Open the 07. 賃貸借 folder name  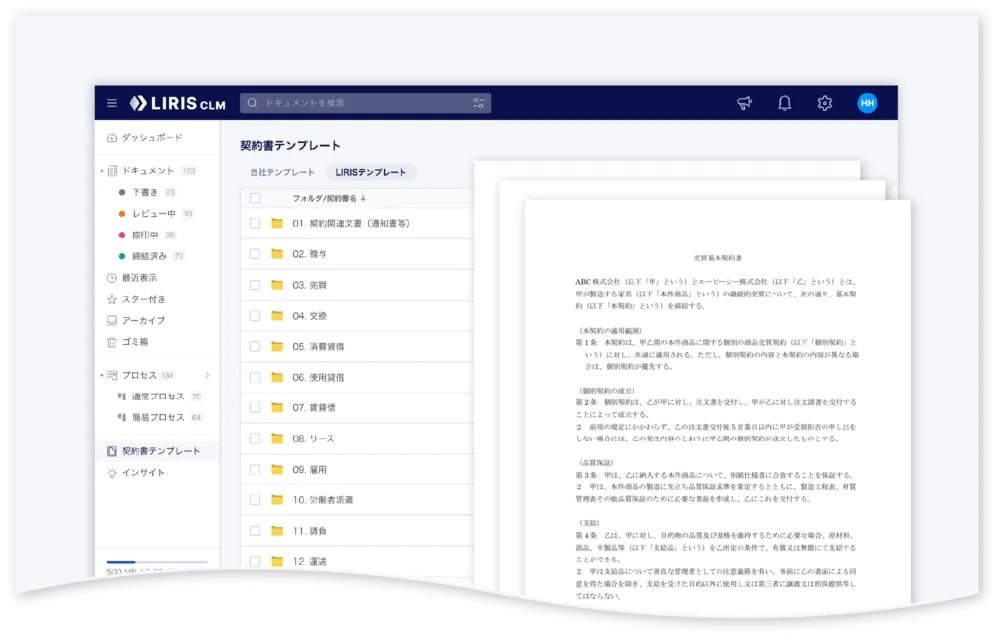pos(314,407)
